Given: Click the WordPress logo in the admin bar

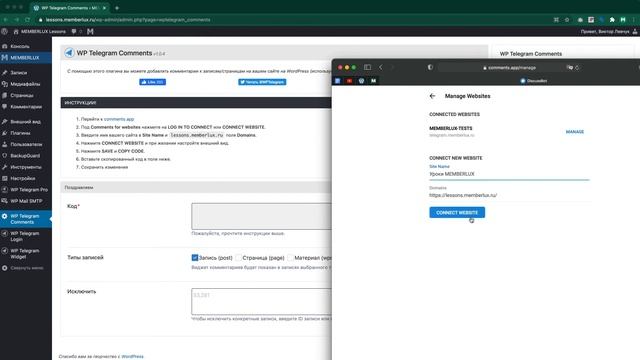Looking at the screenshot, I should coord(4,31).
